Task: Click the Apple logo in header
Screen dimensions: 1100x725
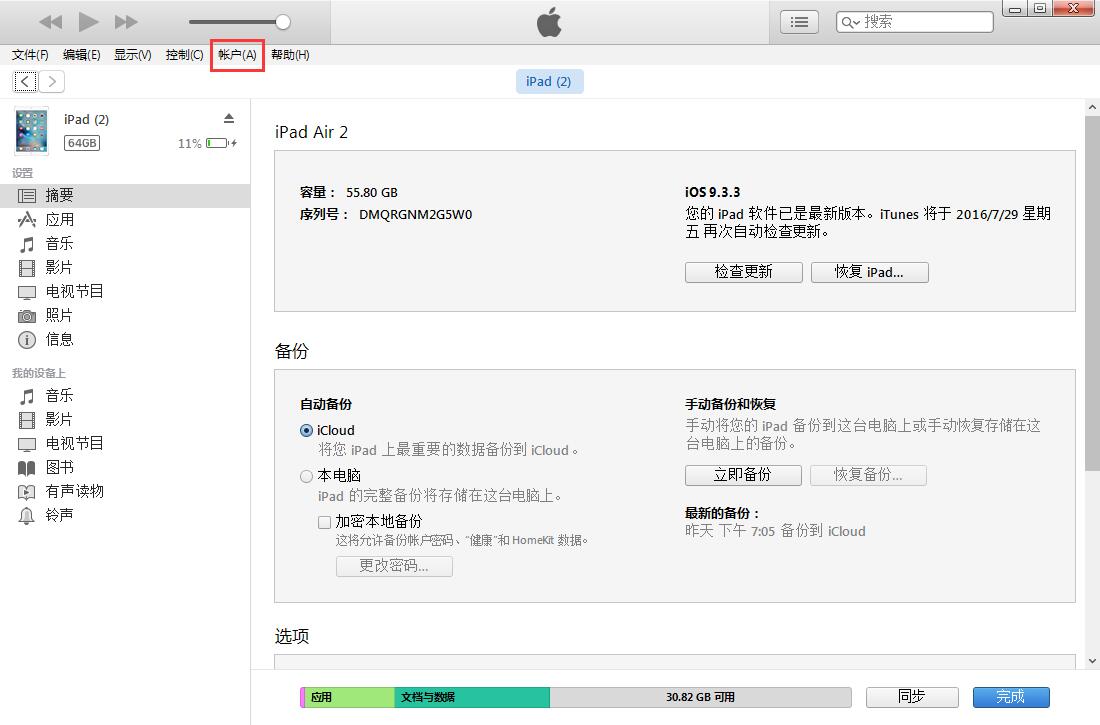Action: (x=549, y=22)
